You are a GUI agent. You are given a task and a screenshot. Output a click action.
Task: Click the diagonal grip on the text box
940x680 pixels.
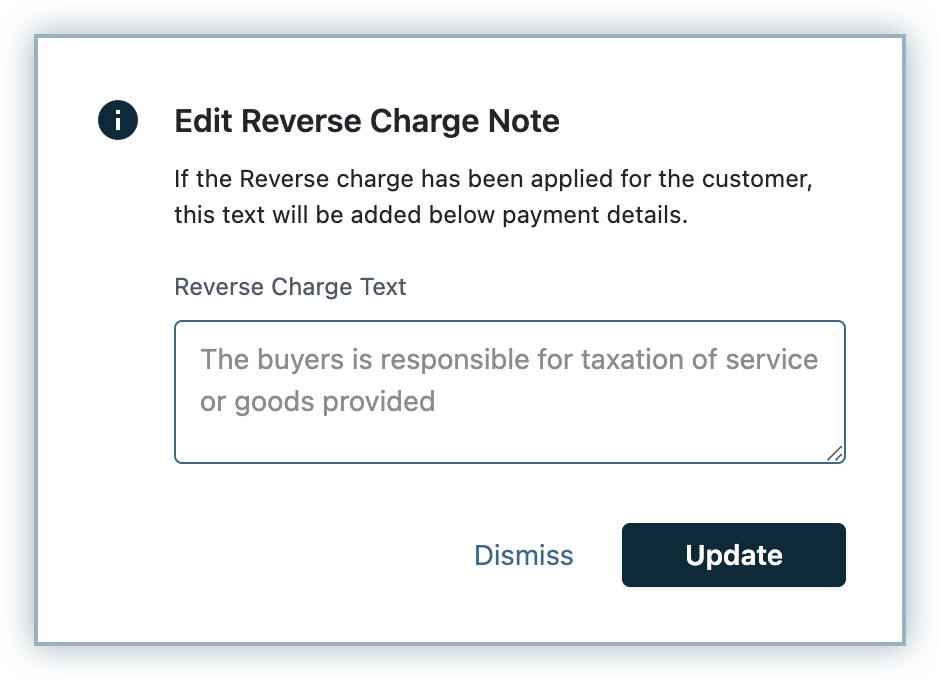pos(835,453)
